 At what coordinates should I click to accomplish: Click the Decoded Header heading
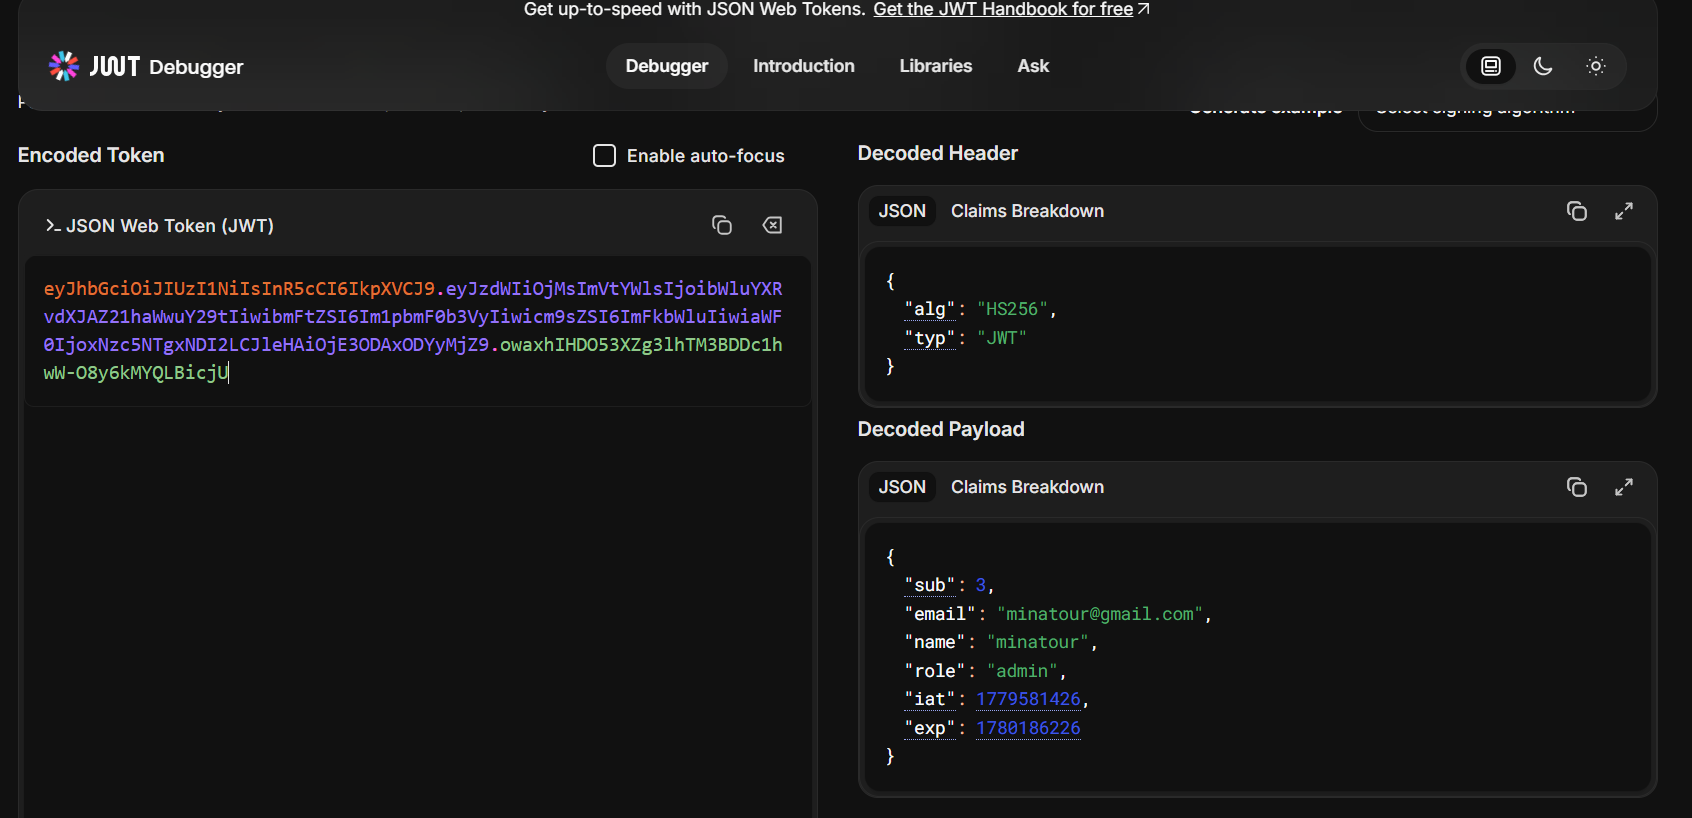point(938,153)
